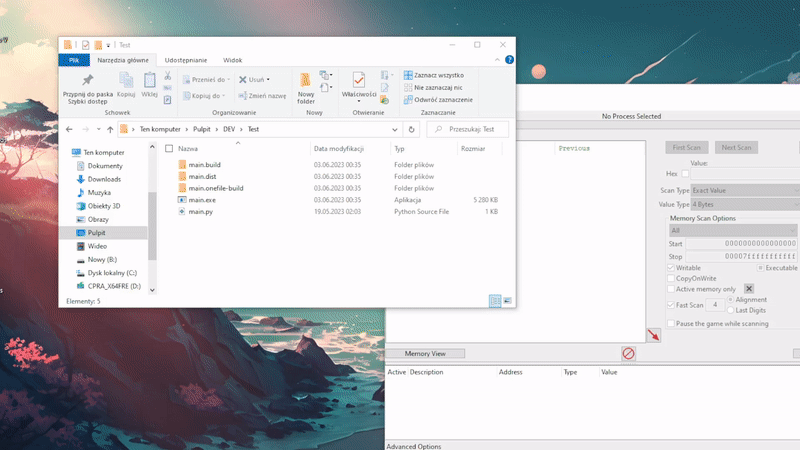800x450 pixels.
Task: Go up one folder level arrow
Action: click(110, 130)
